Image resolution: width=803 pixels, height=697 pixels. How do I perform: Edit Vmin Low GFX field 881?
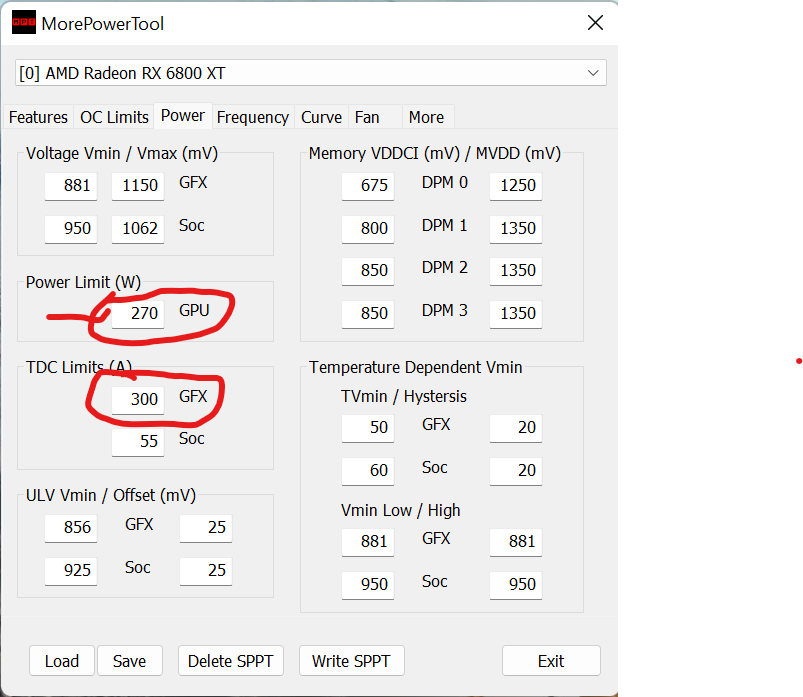click(368, 542)
